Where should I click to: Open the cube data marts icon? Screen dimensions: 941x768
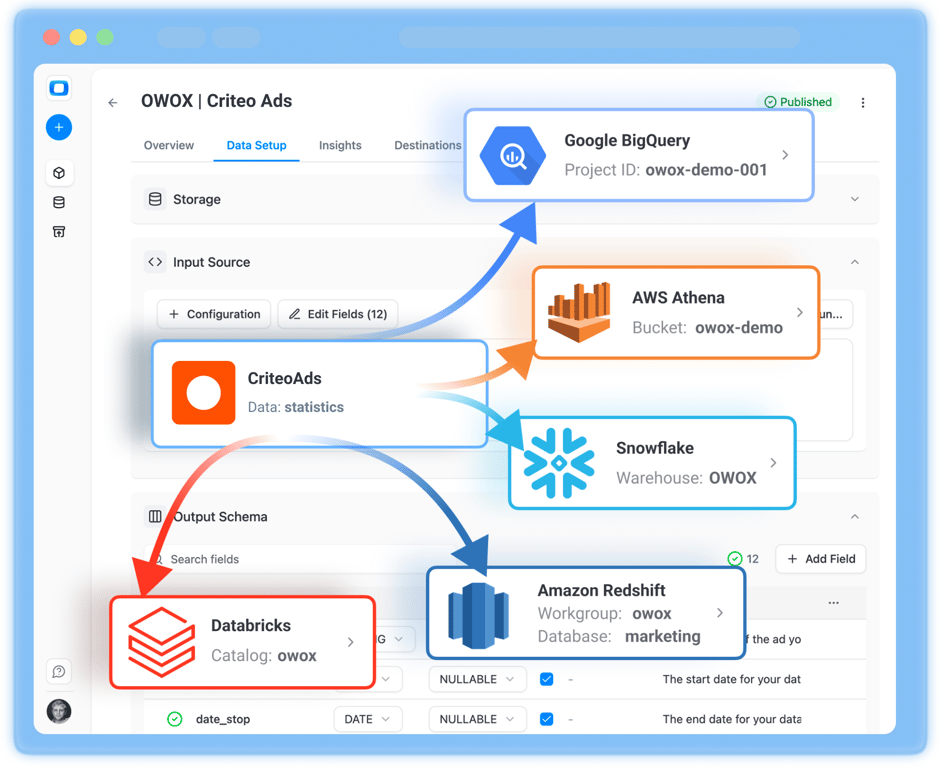click(x=59, y=173)
